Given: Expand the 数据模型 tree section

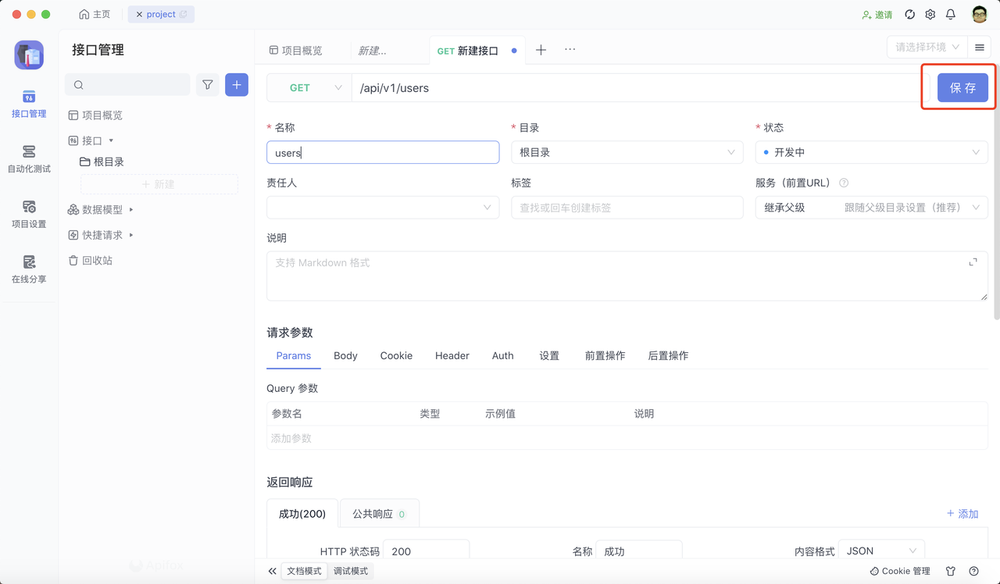Looking at the screenshot, I should [x=104, y=209].
